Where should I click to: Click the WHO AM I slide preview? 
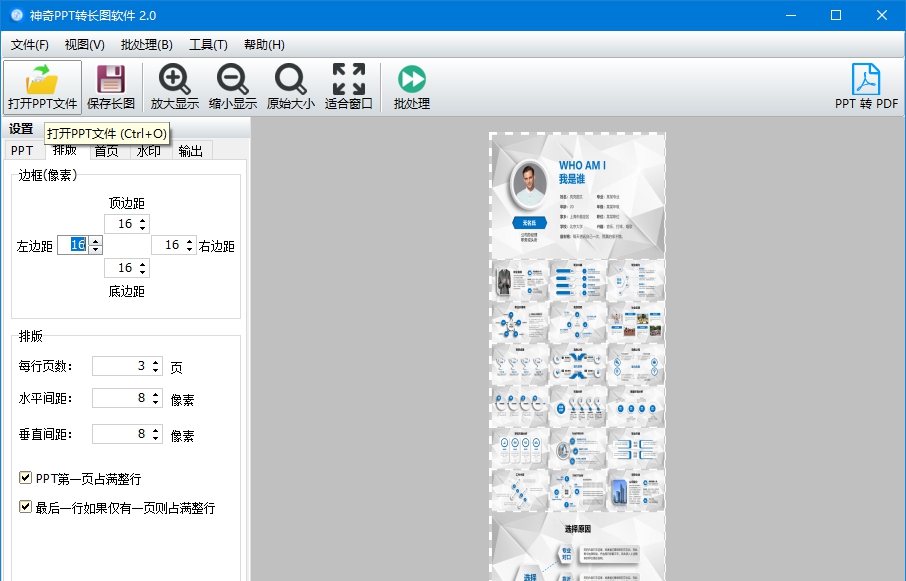tap(577, 196)
